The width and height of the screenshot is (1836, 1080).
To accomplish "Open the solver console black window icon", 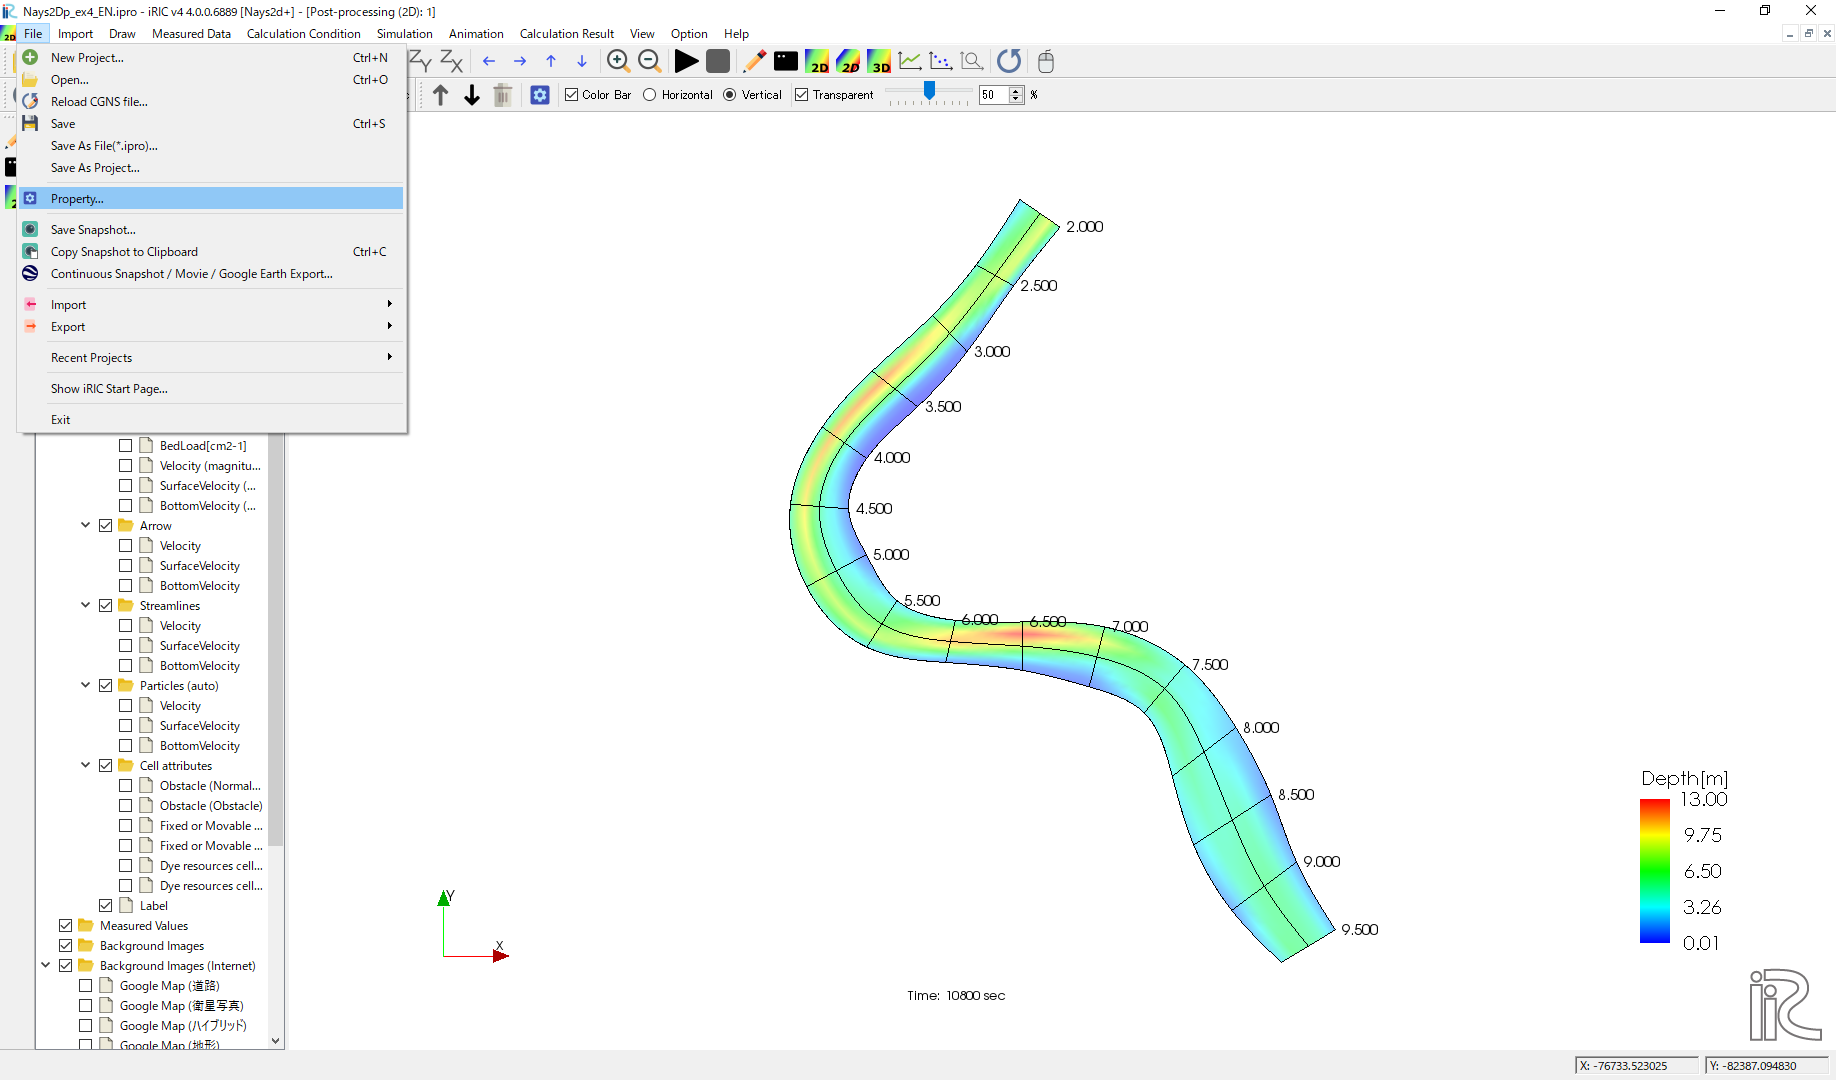I will pyautogui.click(x=786, y=61).
